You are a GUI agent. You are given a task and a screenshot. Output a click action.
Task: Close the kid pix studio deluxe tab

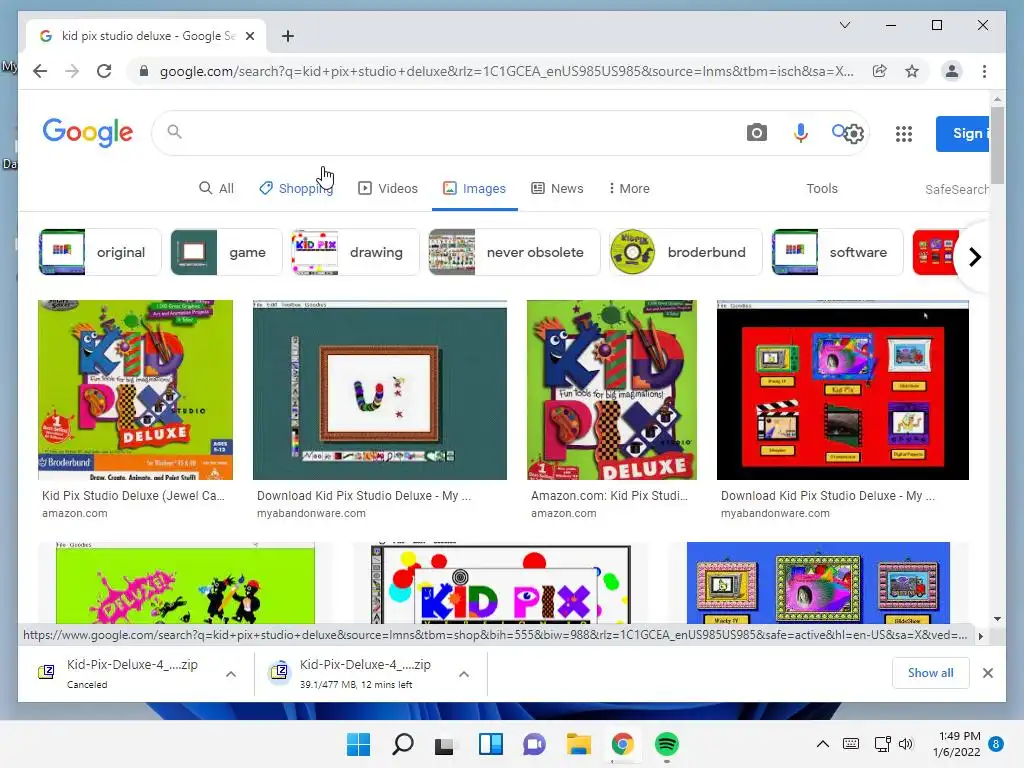click(249, 36)
